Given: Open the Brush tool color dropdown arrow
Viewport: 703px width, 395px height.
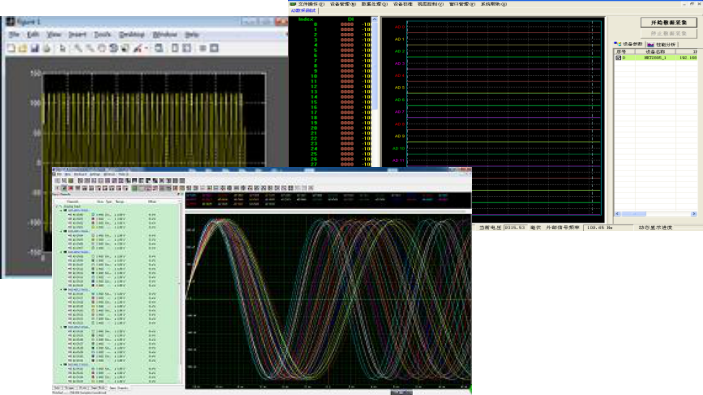Looking at the screenshot, I should click(146, 48).
